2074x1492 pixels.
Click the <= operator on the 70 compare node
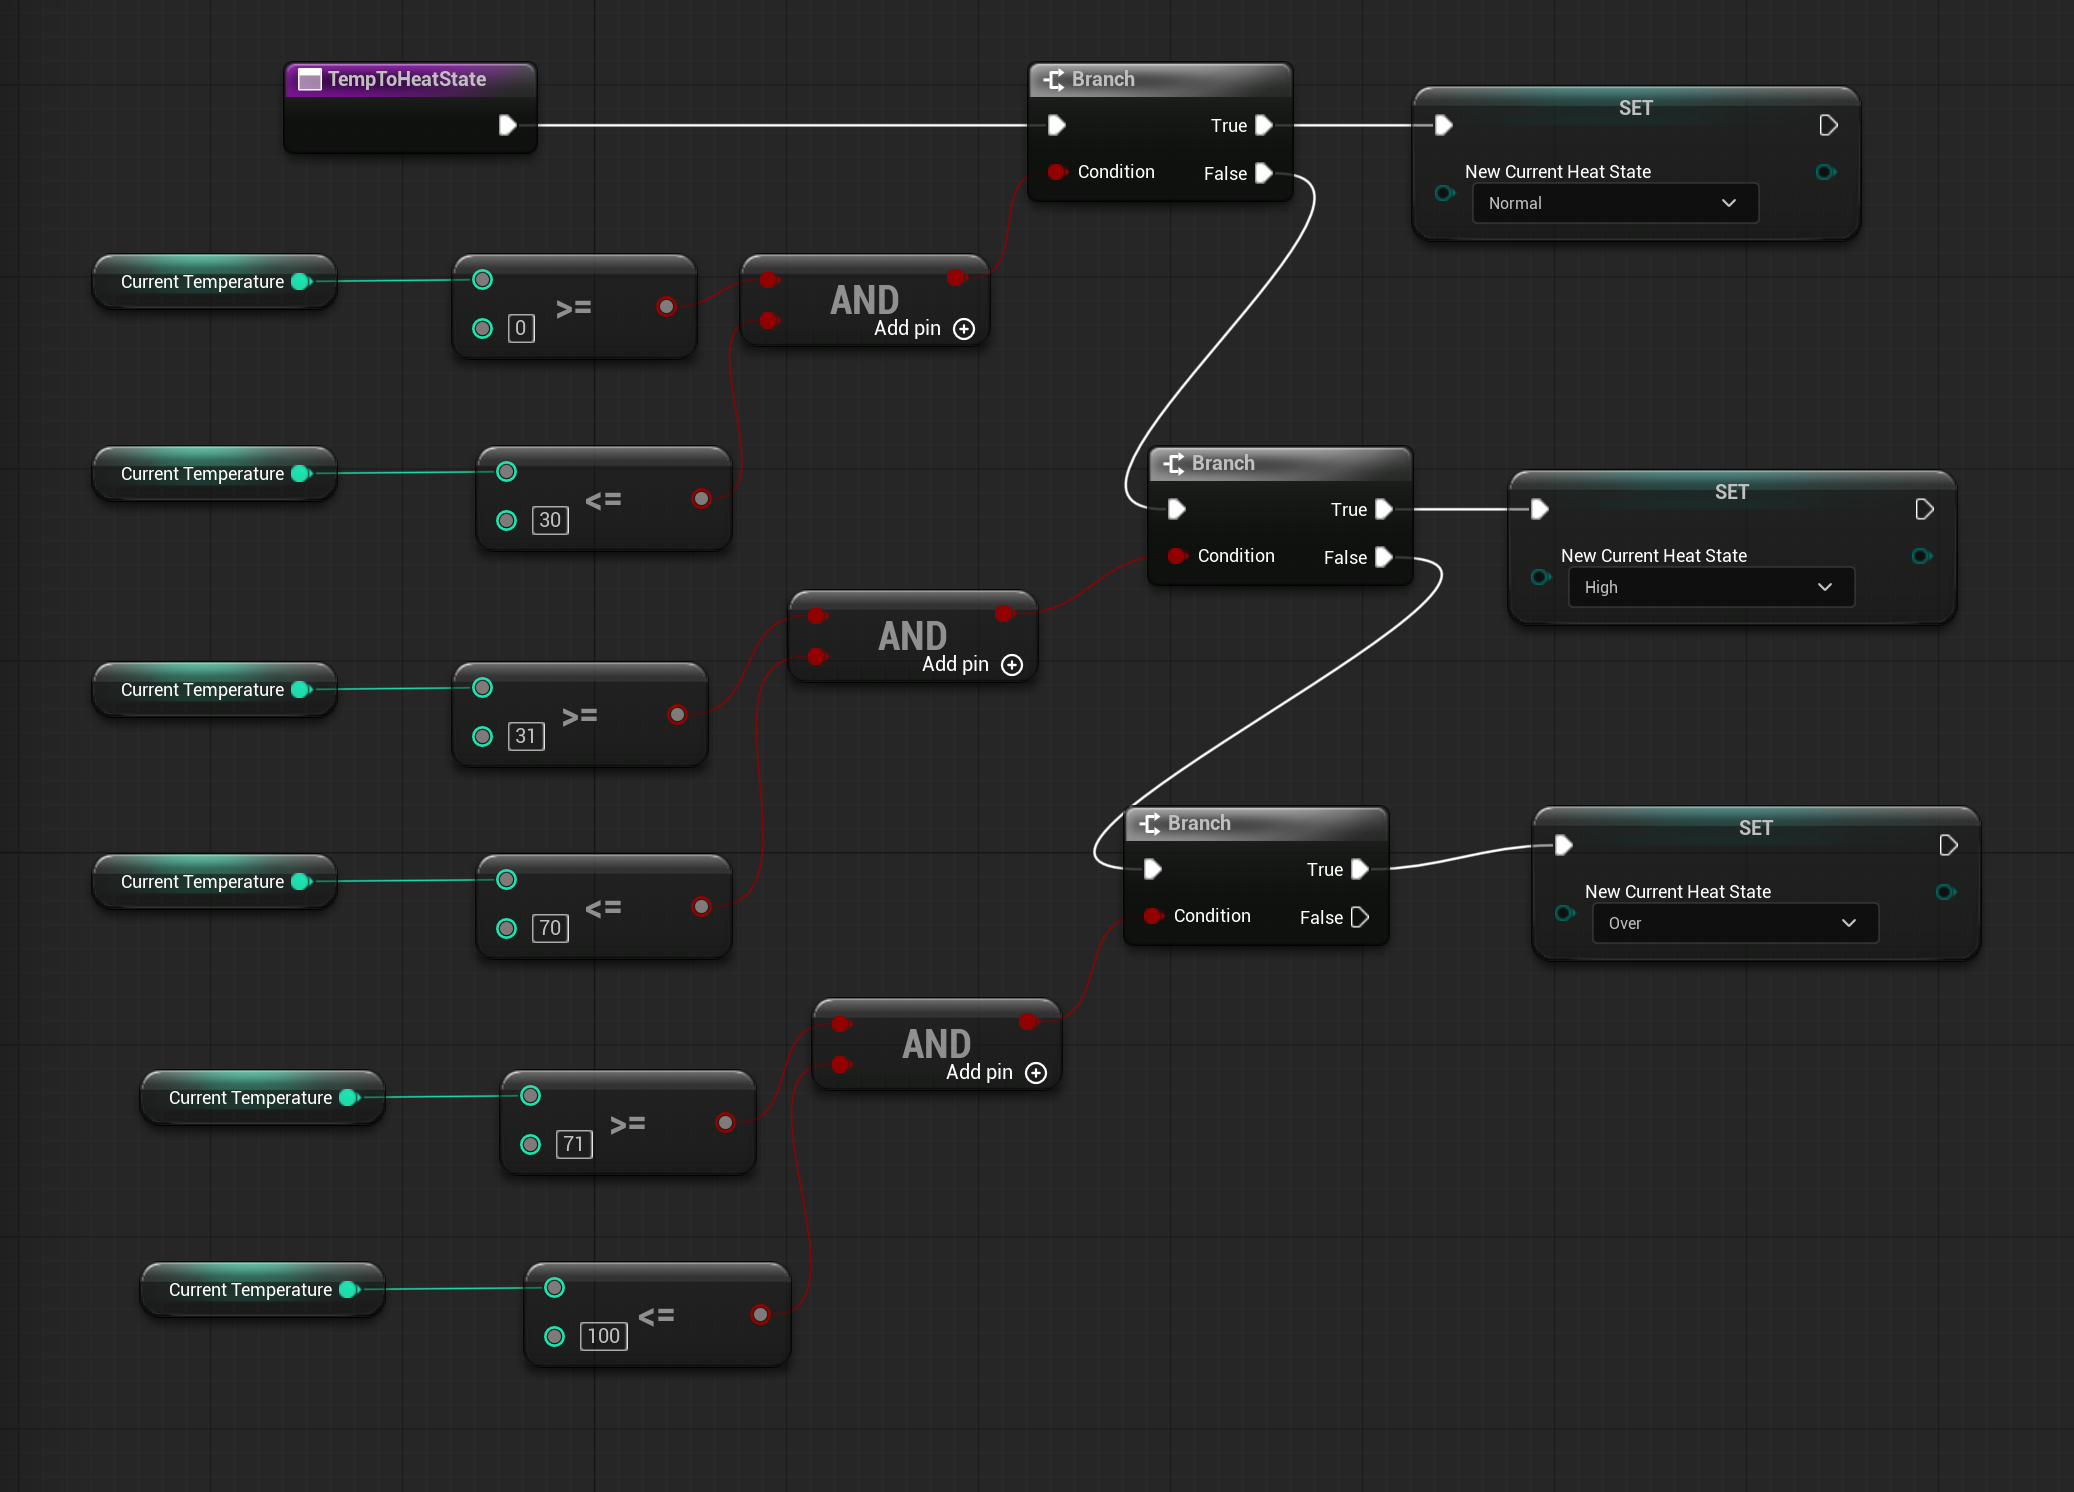click(x=603, y=908)
